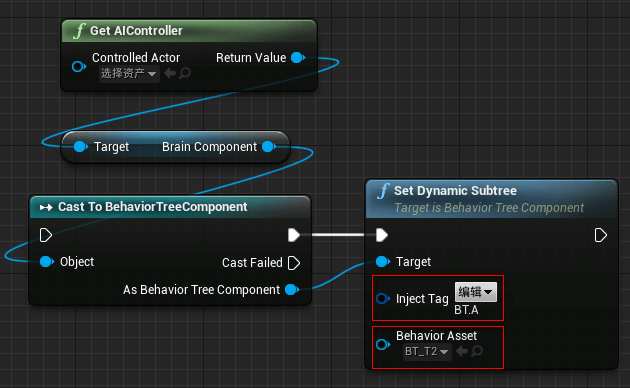Click the function icon on Set Dynamic Subtree
630x388 pixels.
pos(383,190)
